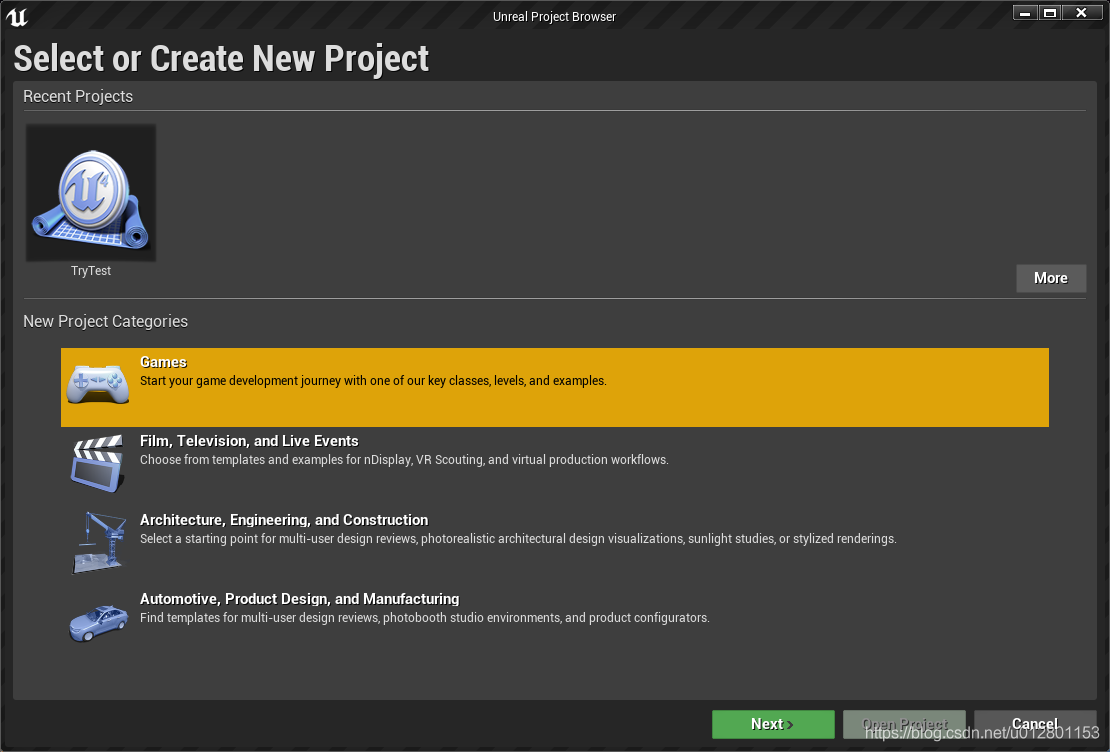
Task: Select Automotive, Product Design, and Manufacturing title
Action: pos(299,599)
